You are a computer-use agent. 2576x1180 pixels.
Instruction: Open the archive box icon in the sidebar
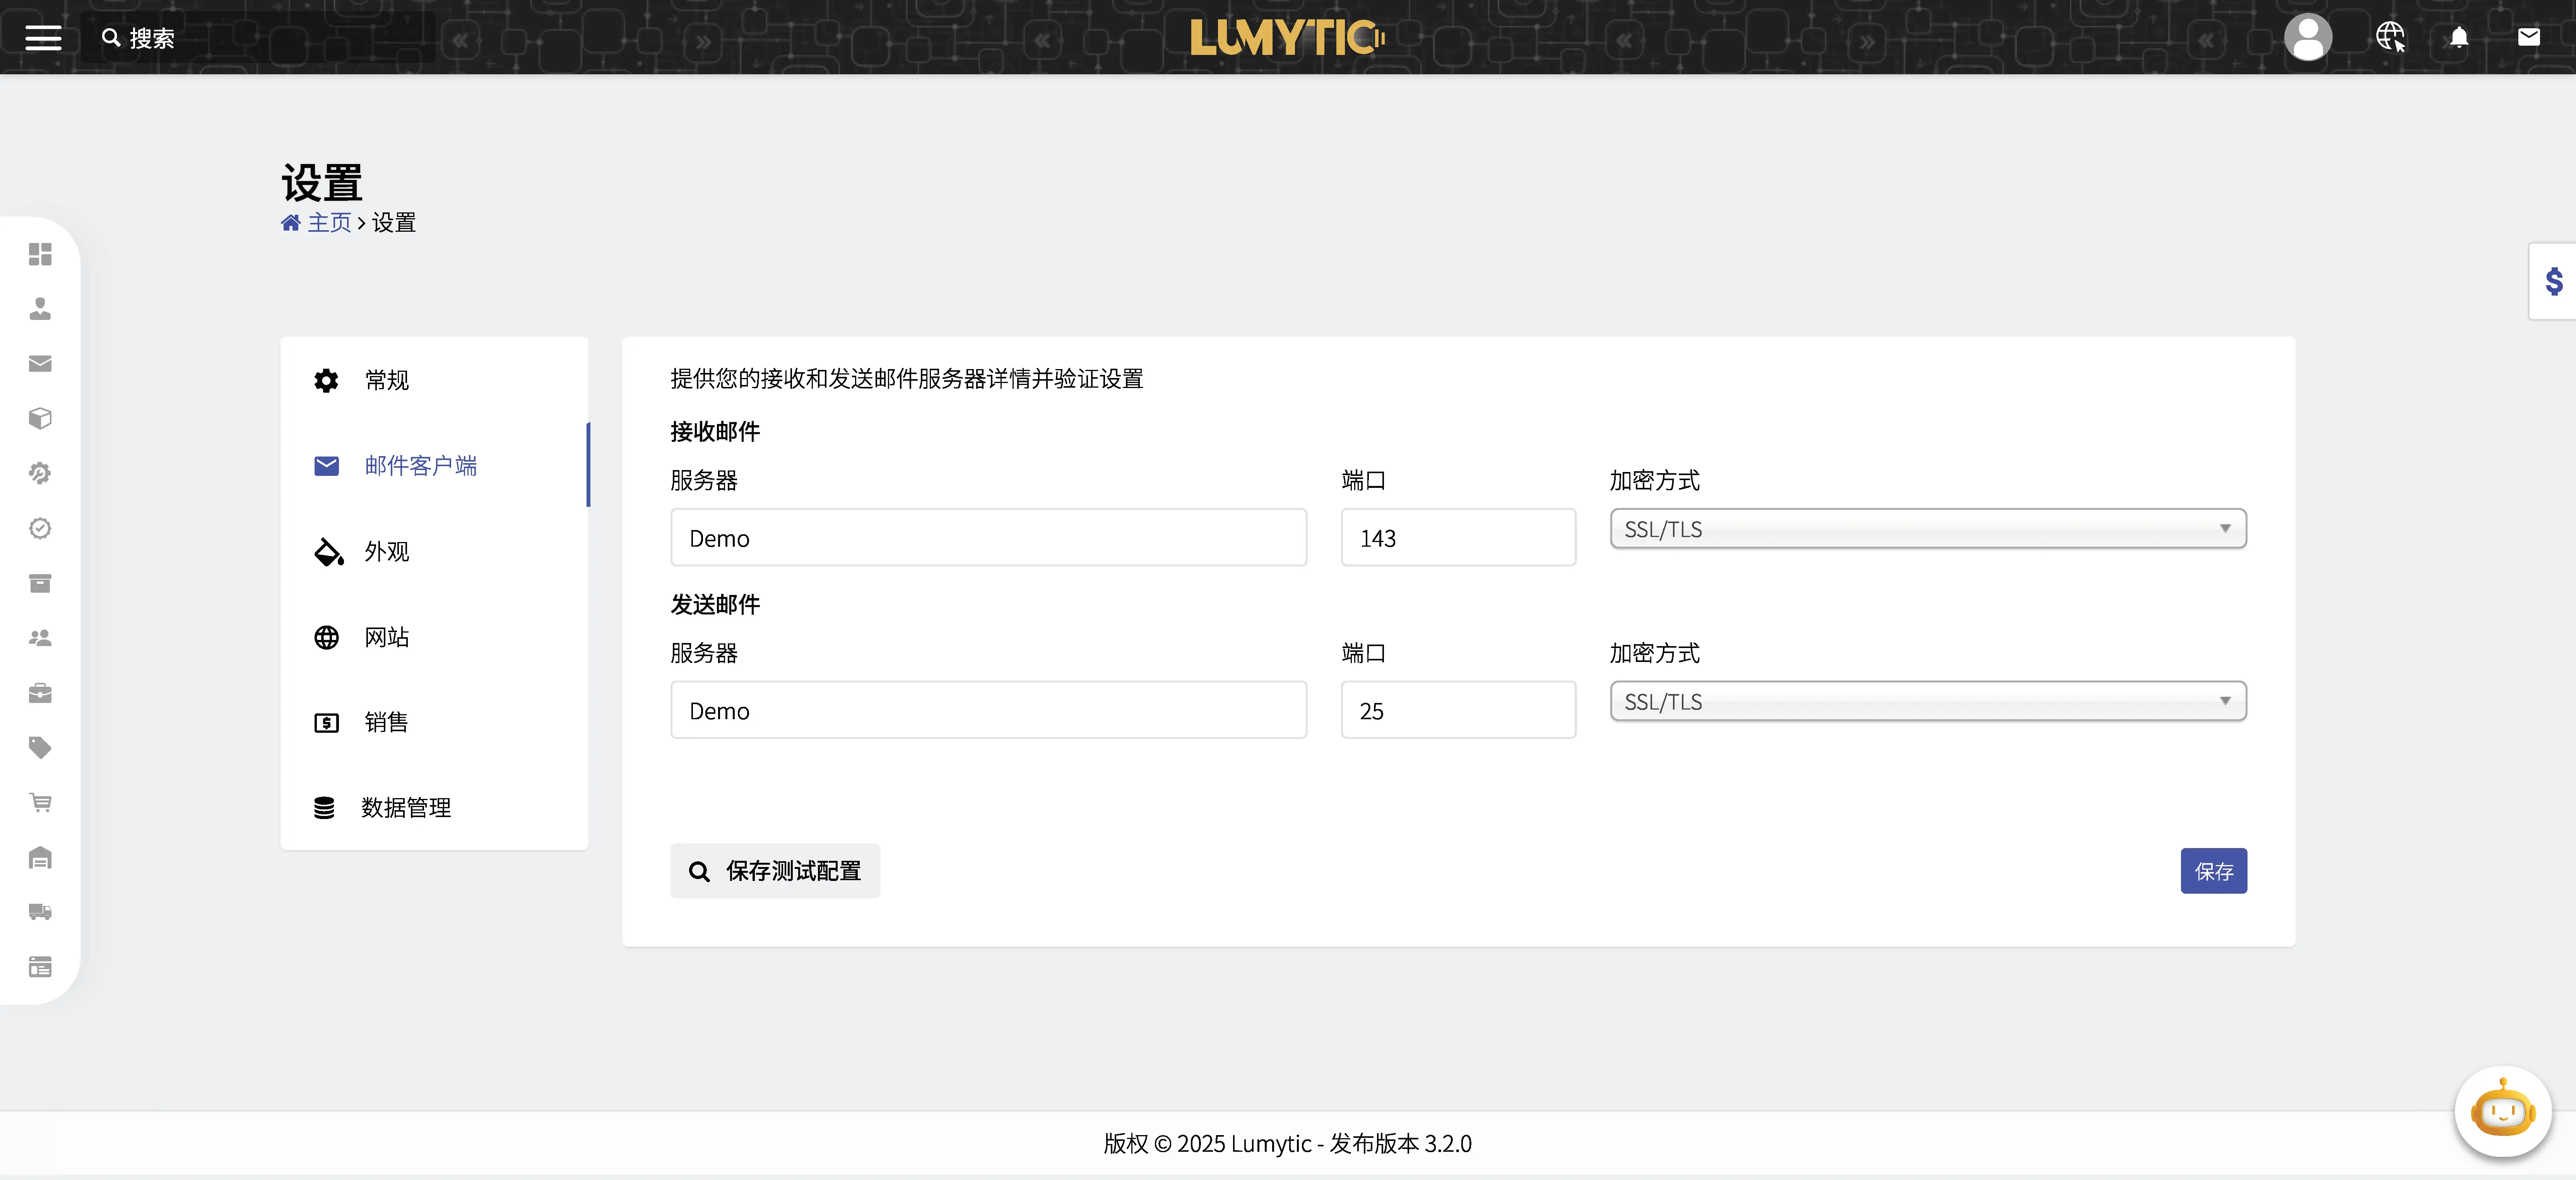coord(40,583)
